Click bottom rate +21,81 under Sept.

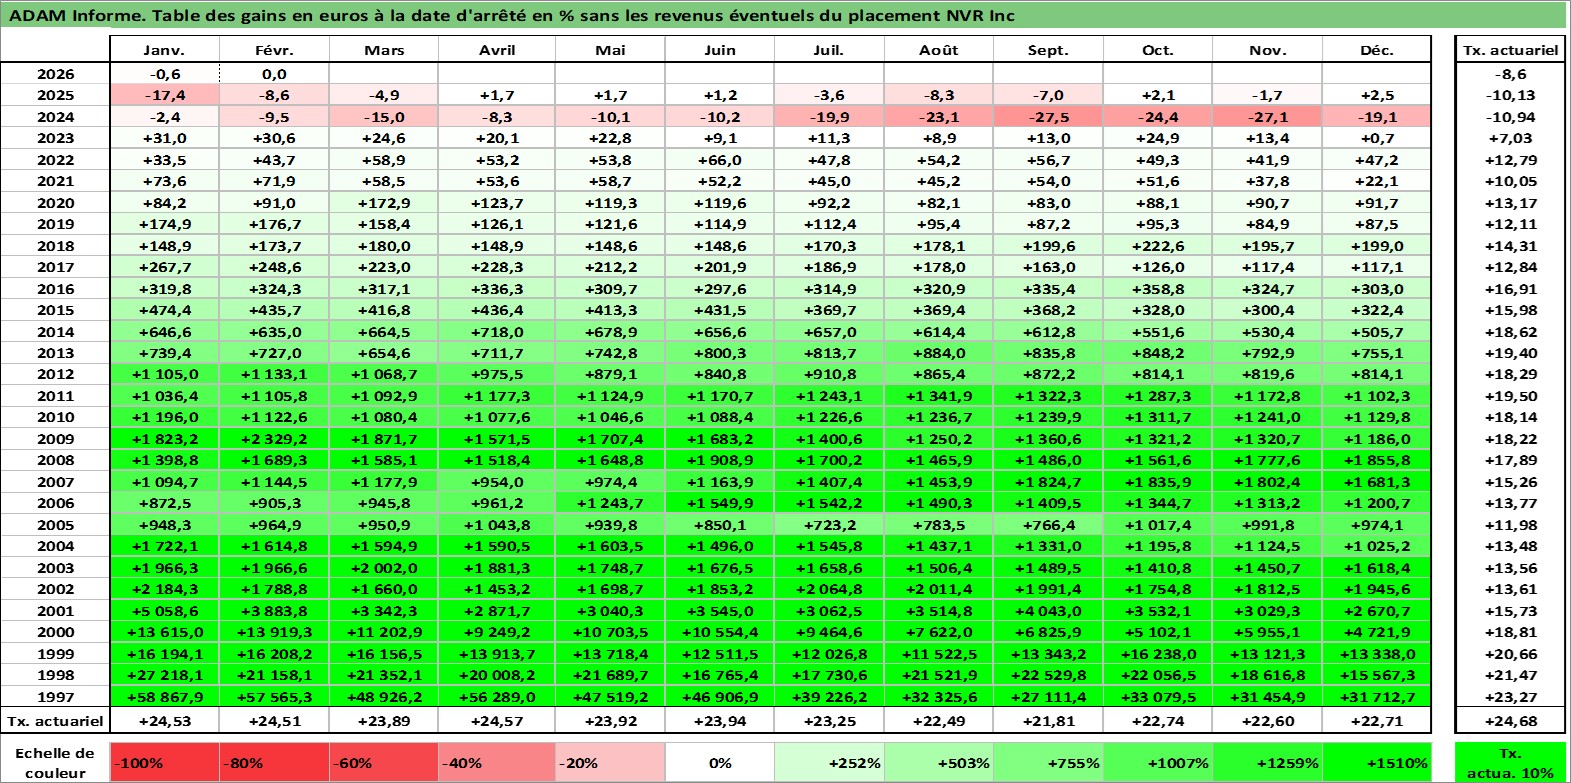tap(1048, 721)
